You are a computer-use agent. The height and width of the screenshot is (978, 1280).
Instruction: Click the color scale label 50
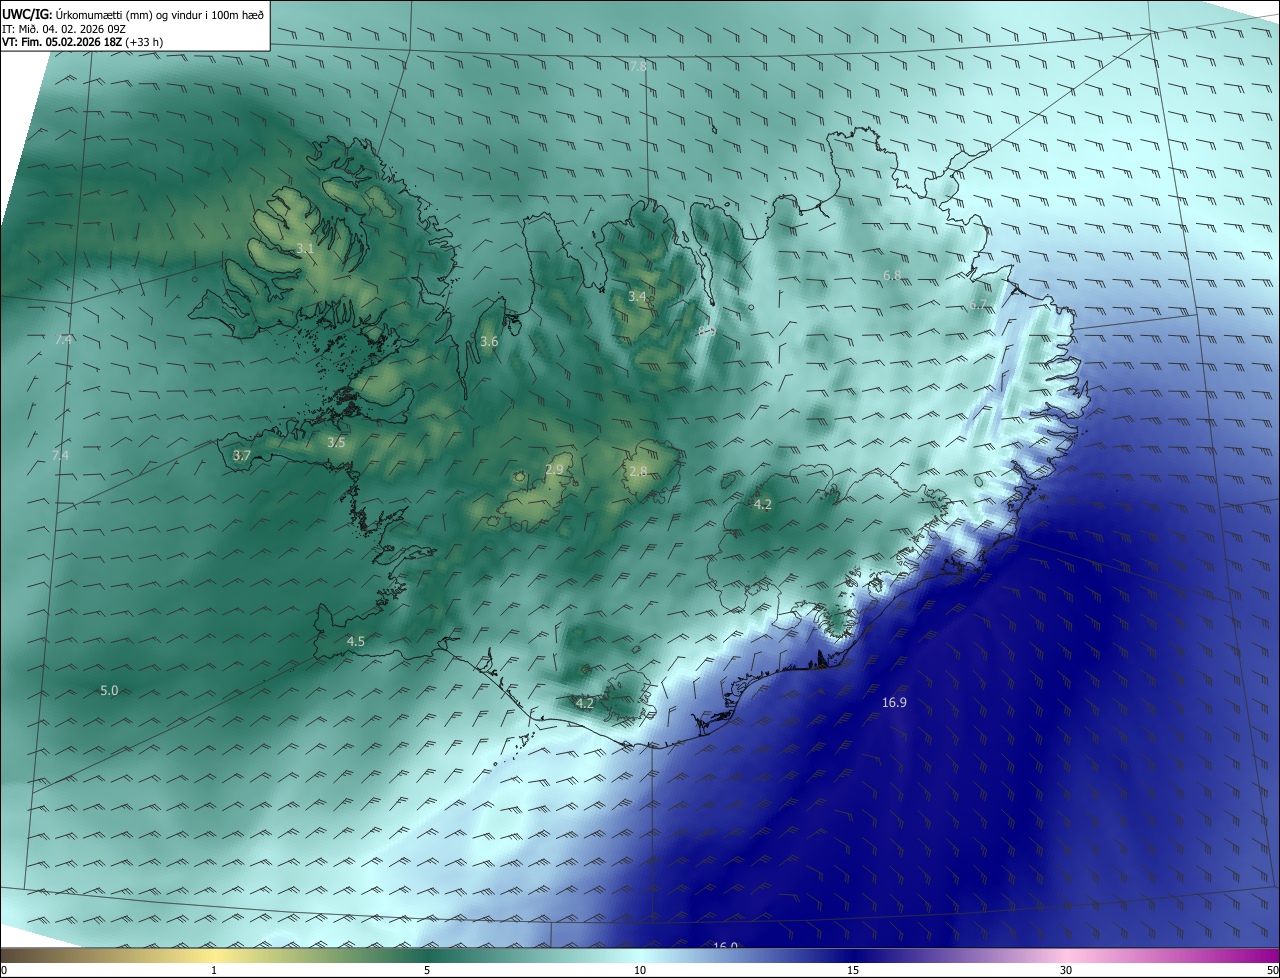tap(1272, 970)
